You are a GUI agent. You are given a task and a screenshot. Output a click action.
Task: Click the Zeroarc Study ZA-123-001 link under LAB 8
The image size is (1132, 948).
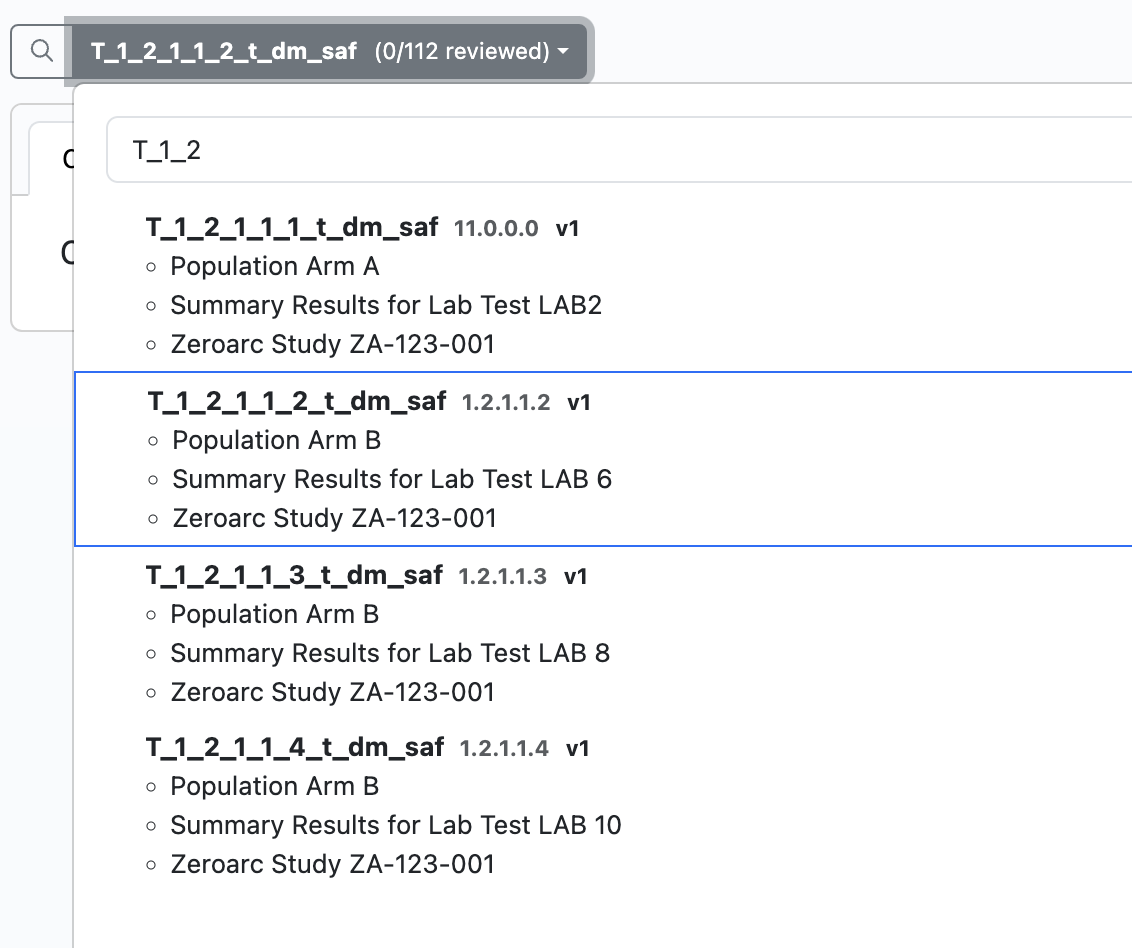pyautogui.click(x=332, y=691)
